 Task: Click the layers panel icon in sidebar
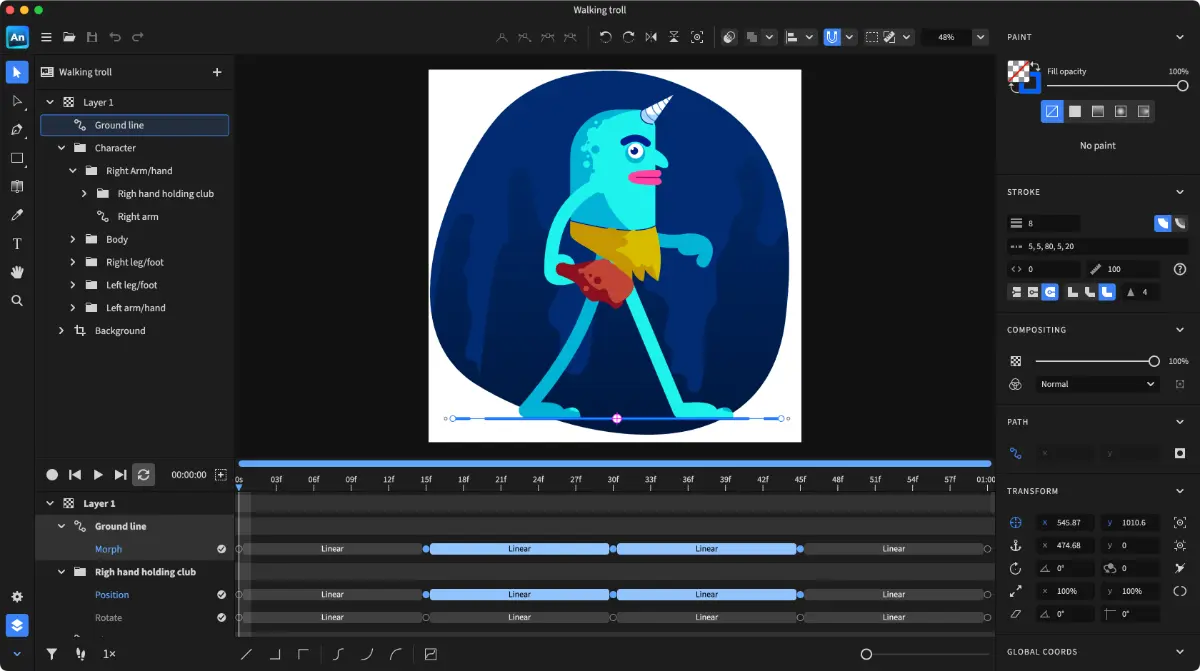[x=17, y=625]
